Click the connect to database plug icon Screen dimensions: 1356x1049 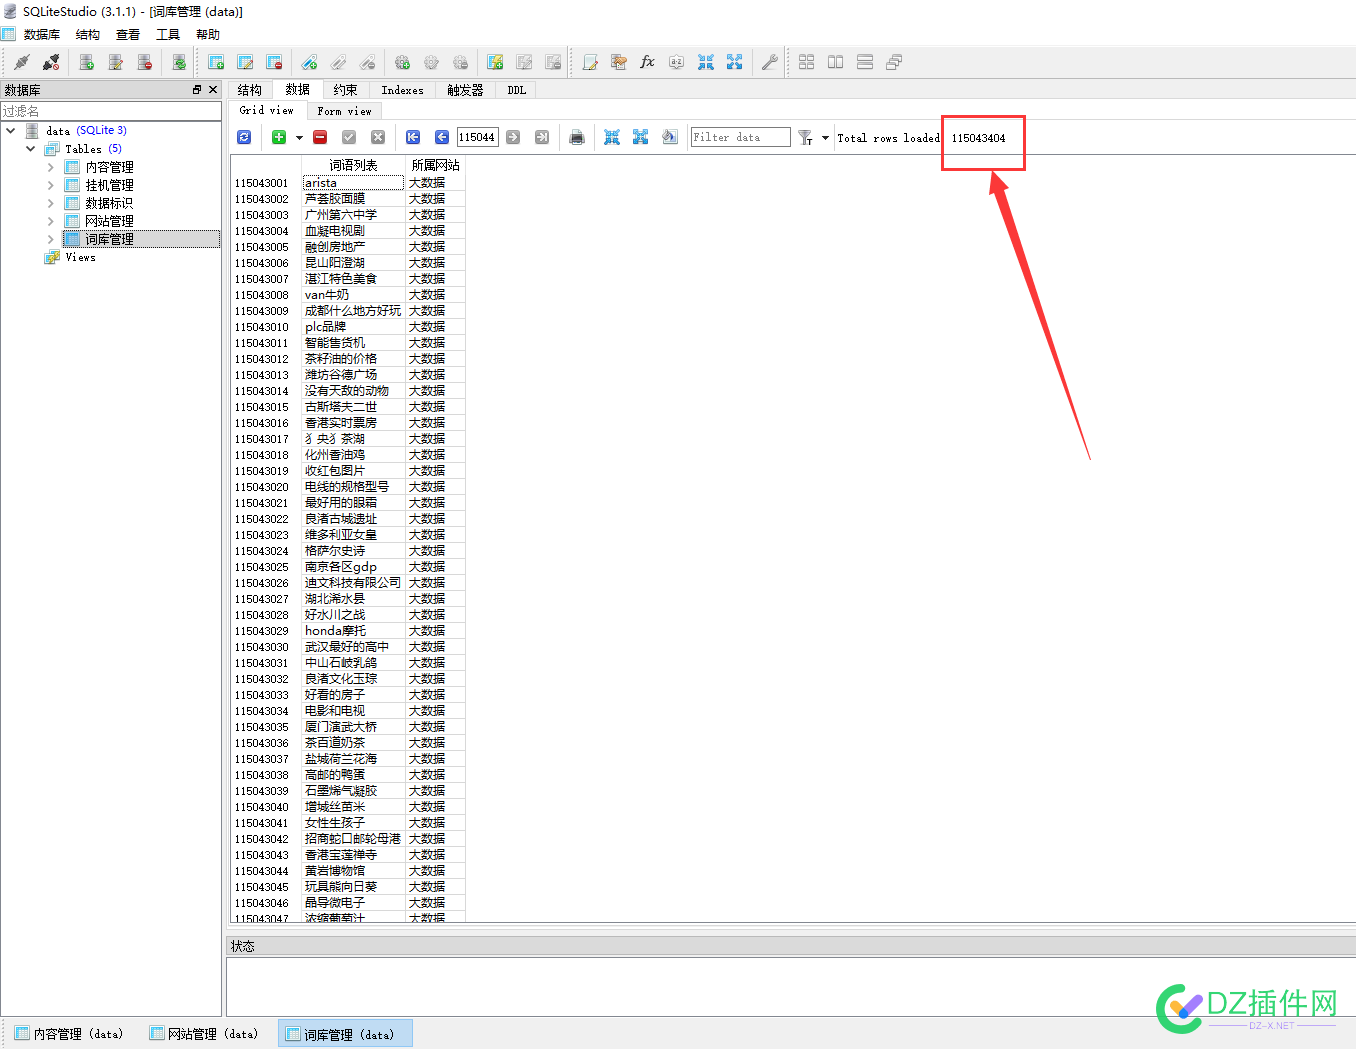[22, 62]
